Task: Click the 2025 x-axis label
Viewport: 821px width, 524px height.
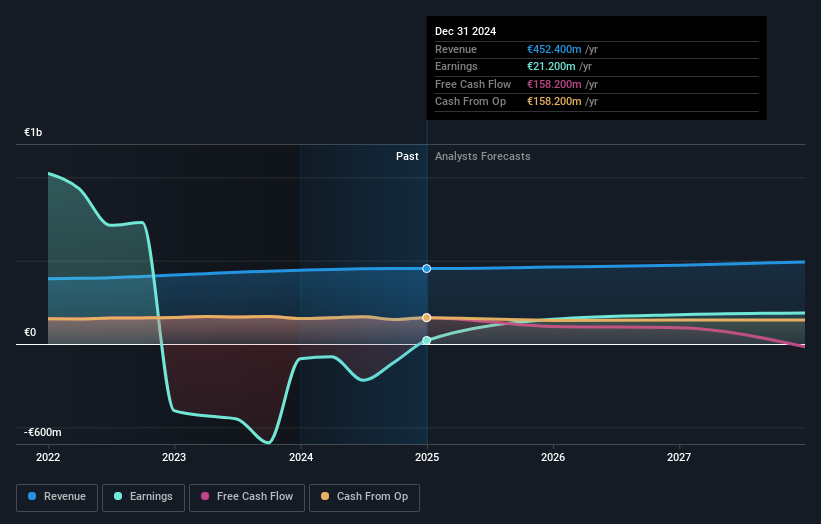Action: pos(427,457)
